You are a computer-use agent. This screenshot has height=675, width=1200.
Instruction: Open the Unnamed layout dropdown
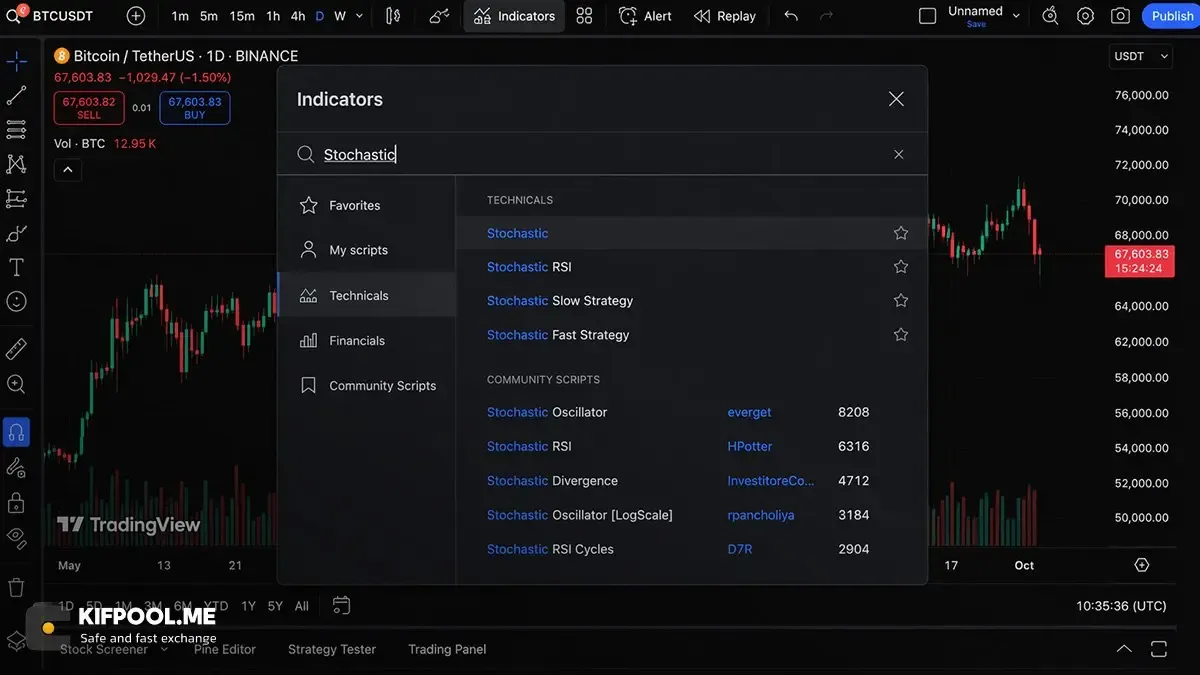(x=984, y=16)
